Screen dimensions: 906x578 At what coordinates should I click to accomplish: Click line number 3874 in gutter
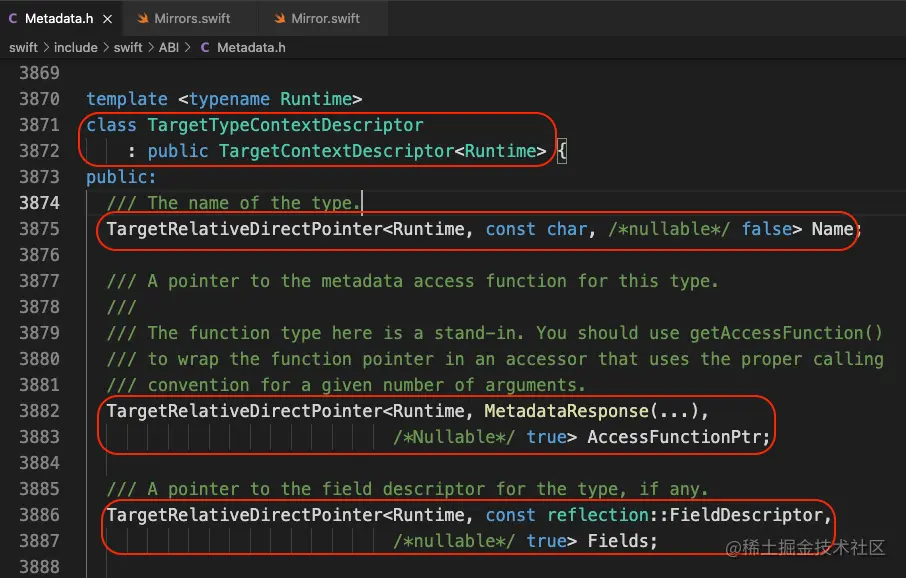39,203
